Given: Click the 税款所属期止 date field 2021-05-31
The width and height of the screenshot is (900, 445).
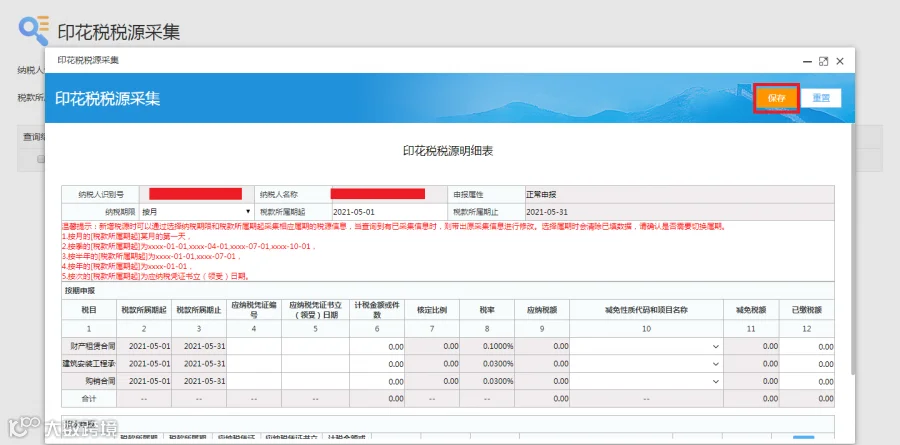Looking at the screenshot, I should click(680, 212).
